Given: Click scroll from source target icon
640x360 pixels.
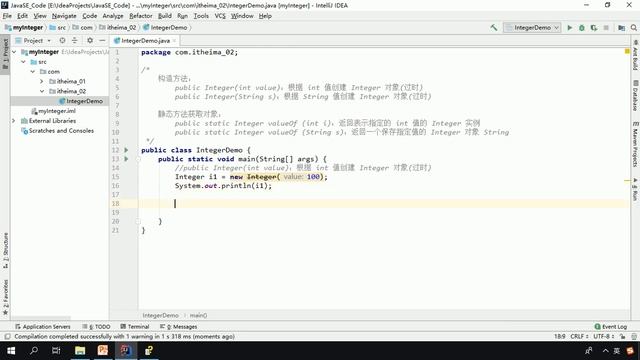Looking at the screenshot, I should [x=62, y=40].
